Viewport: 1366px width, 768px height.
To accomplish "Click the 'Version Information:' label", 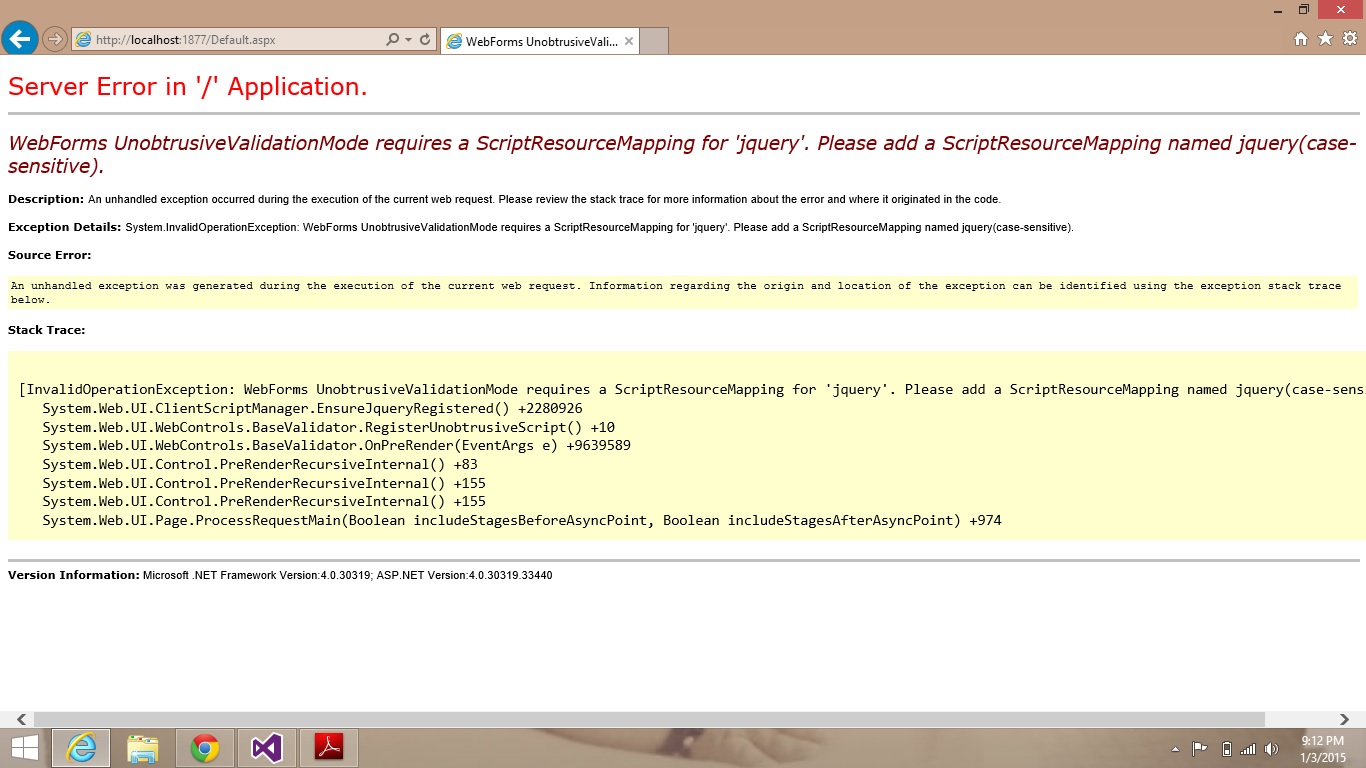I will click(74, 575).
